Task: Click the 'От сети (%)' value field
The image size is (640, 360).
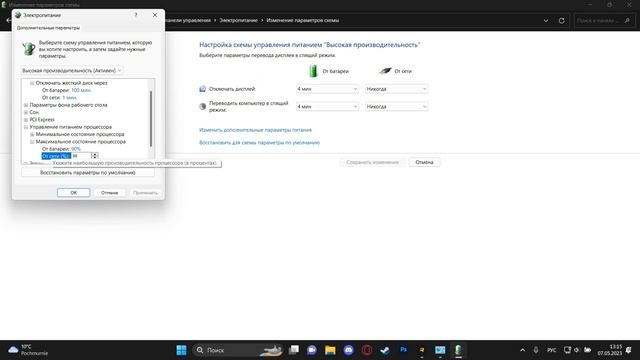Action: [81, 156]
